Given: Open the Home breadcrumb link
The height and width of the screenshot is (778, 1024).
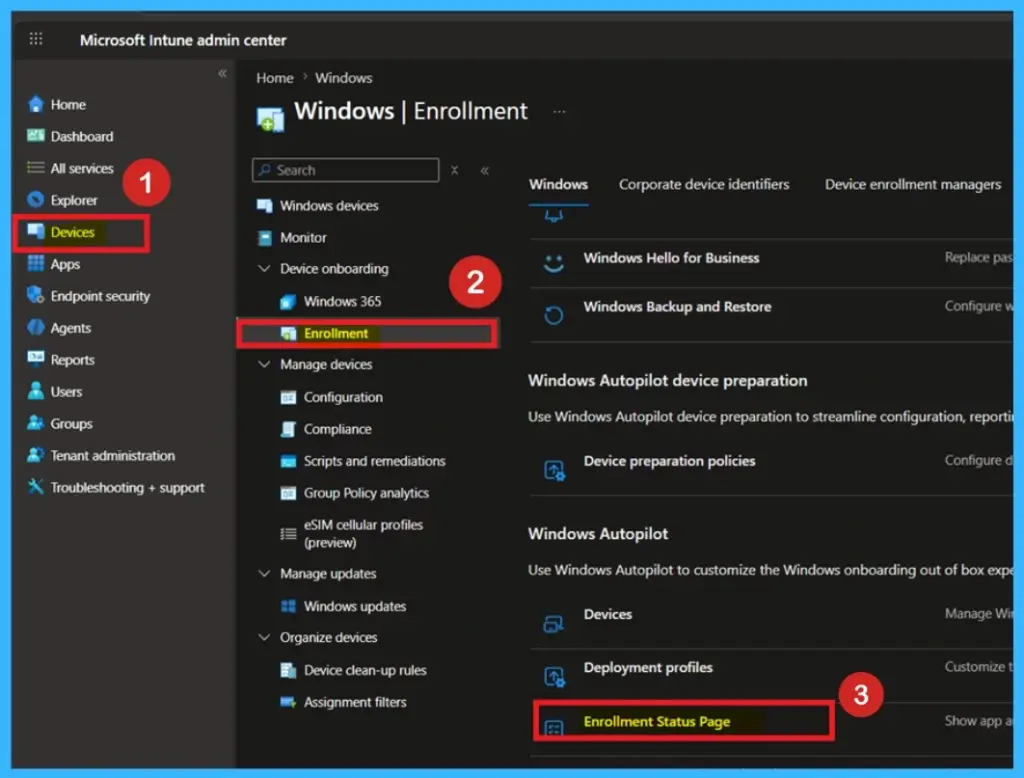Looking at the screenshot, I should 275,78.
